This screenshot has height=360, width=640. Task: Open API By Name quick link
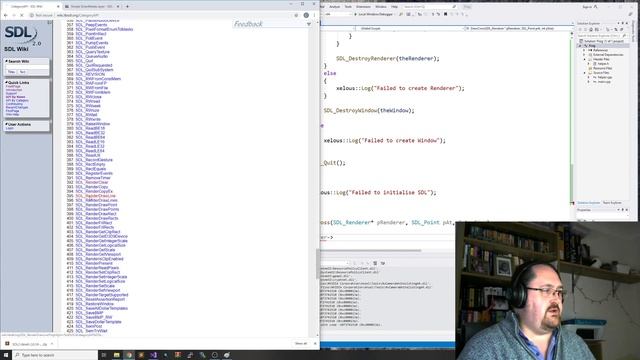pyautogui.click(x=16, y=97)
